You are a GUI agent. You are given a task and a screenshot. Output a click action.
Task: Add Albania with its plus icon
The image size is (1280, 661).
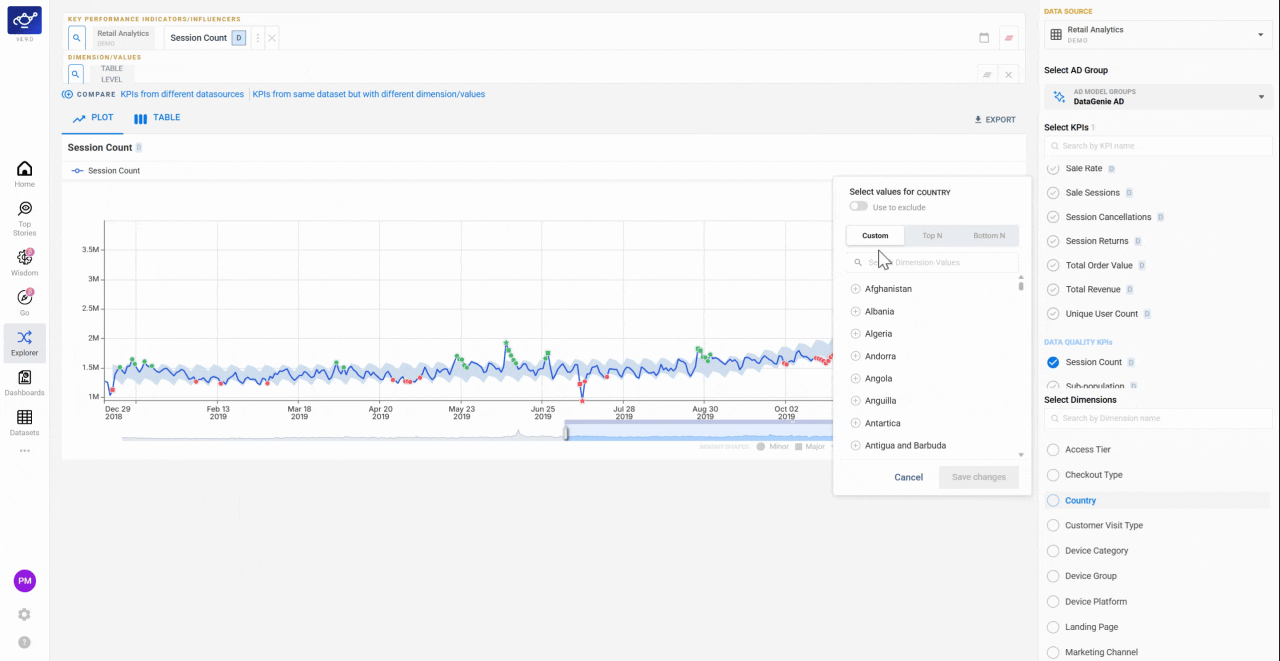855,312
